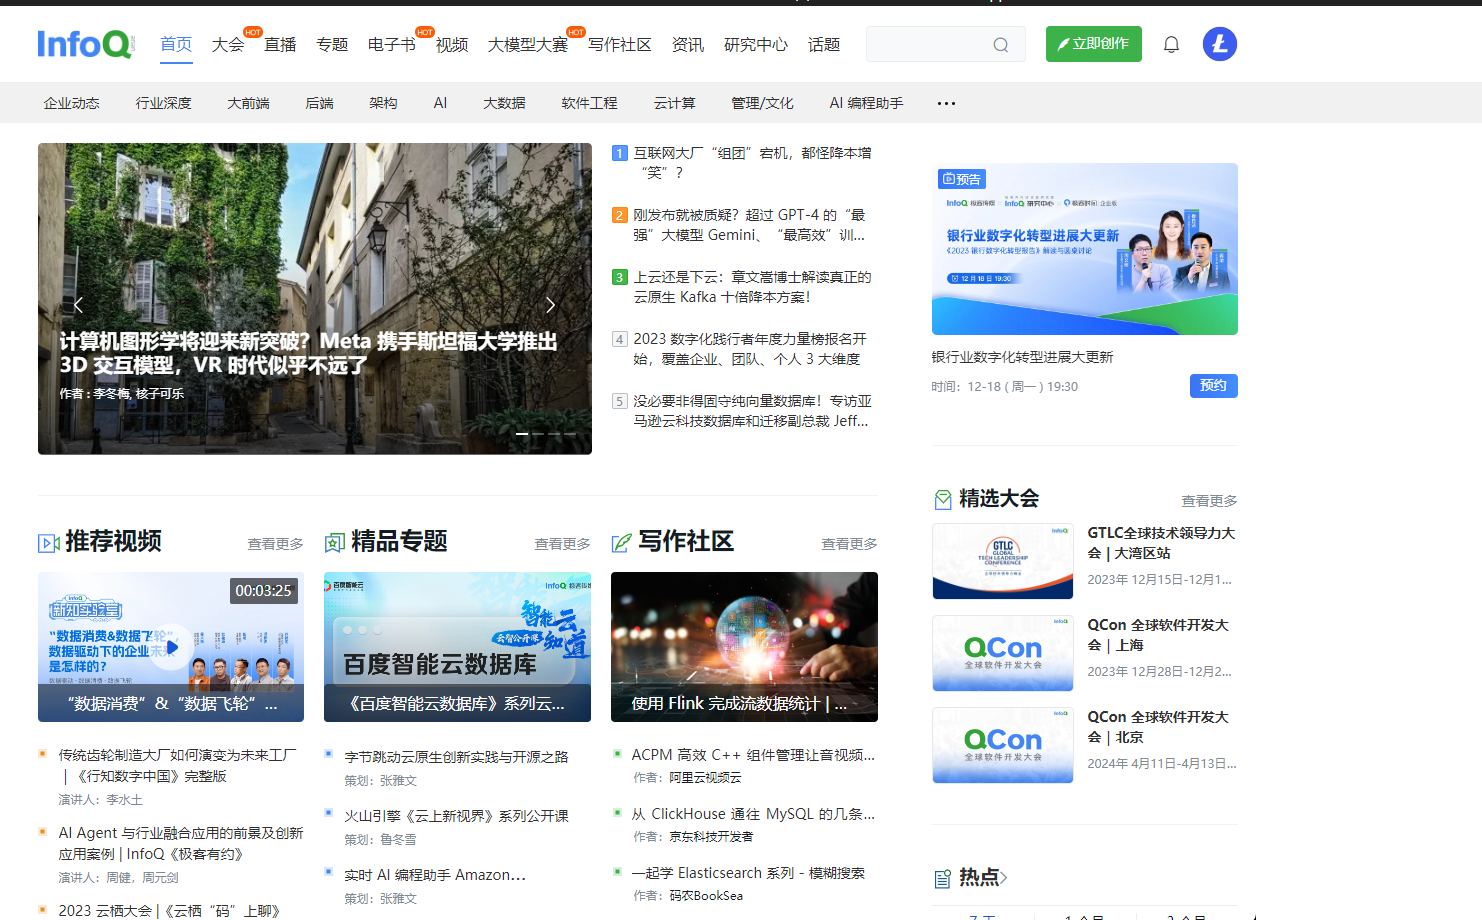Select the 架构 category
Image resolution: width=1482 pixels, height=920 pixels.
coord(383,103)
